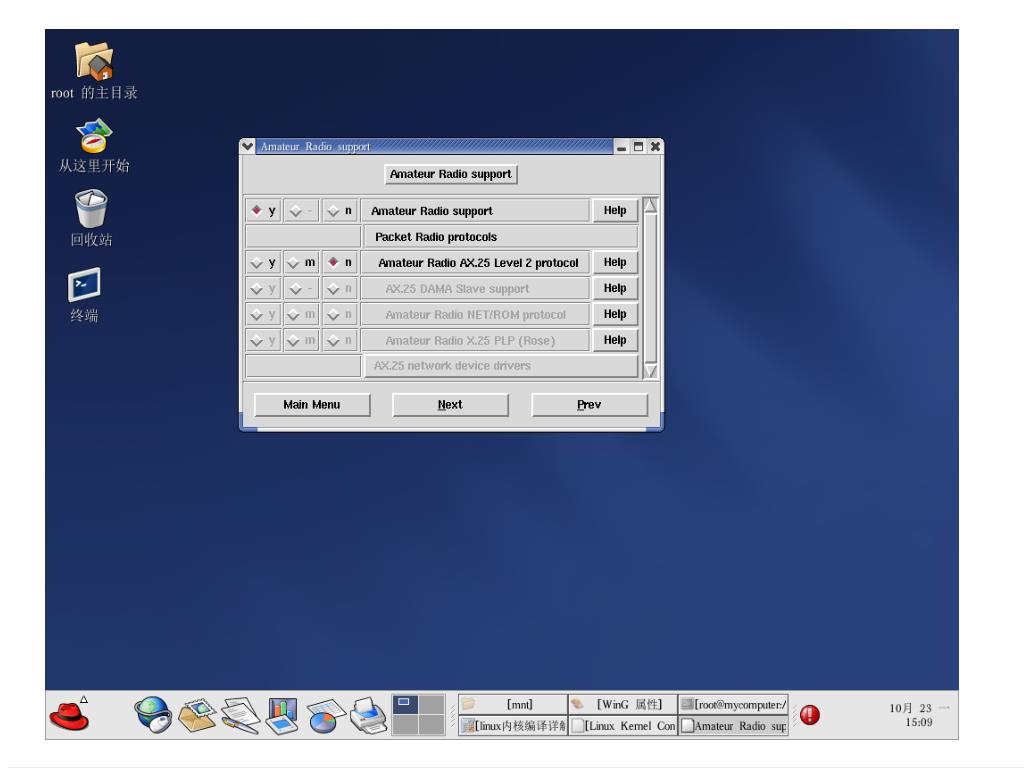Open the Start Here desktop icon
1024x768 pixels.
(94, 146)
